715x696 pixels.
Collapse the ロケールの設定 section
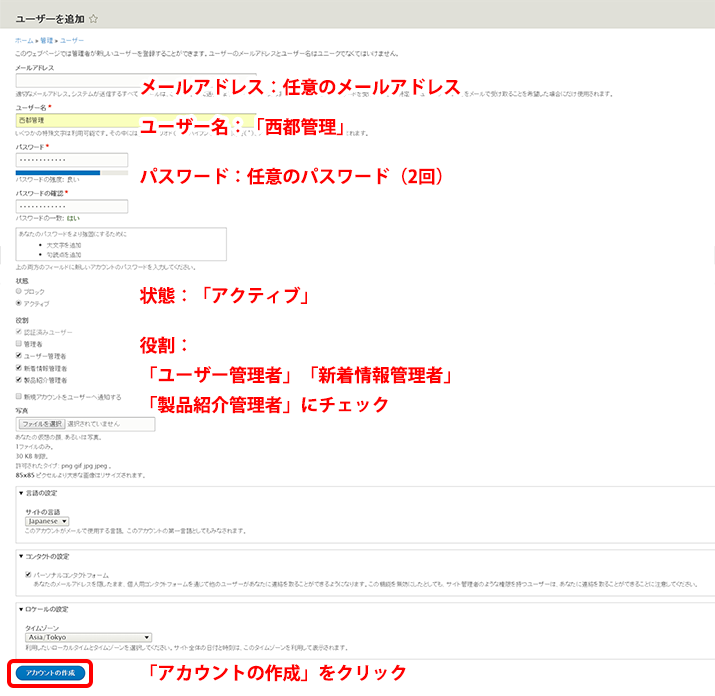coord(43,609)
